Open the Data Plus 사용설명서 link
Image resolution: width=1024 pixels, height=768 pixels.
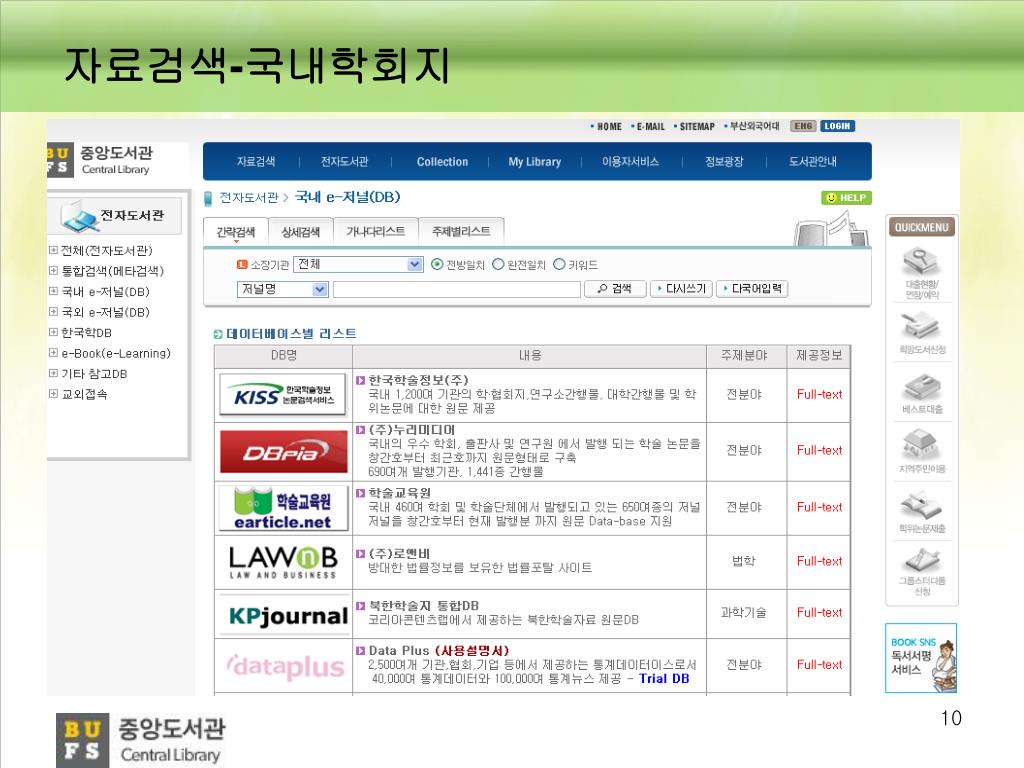point(471,651)
